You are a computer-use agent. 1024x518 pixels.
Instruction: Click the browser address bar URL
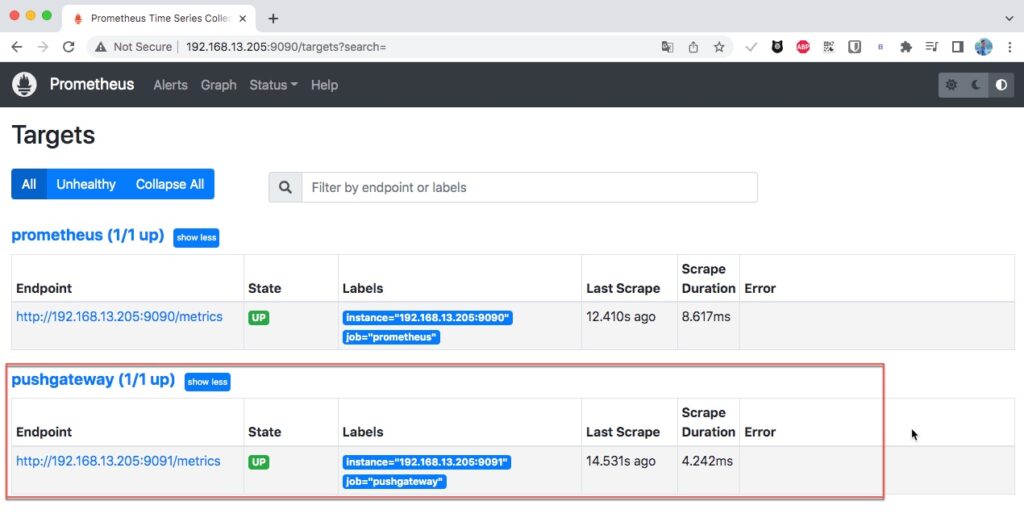pos(286,47)
